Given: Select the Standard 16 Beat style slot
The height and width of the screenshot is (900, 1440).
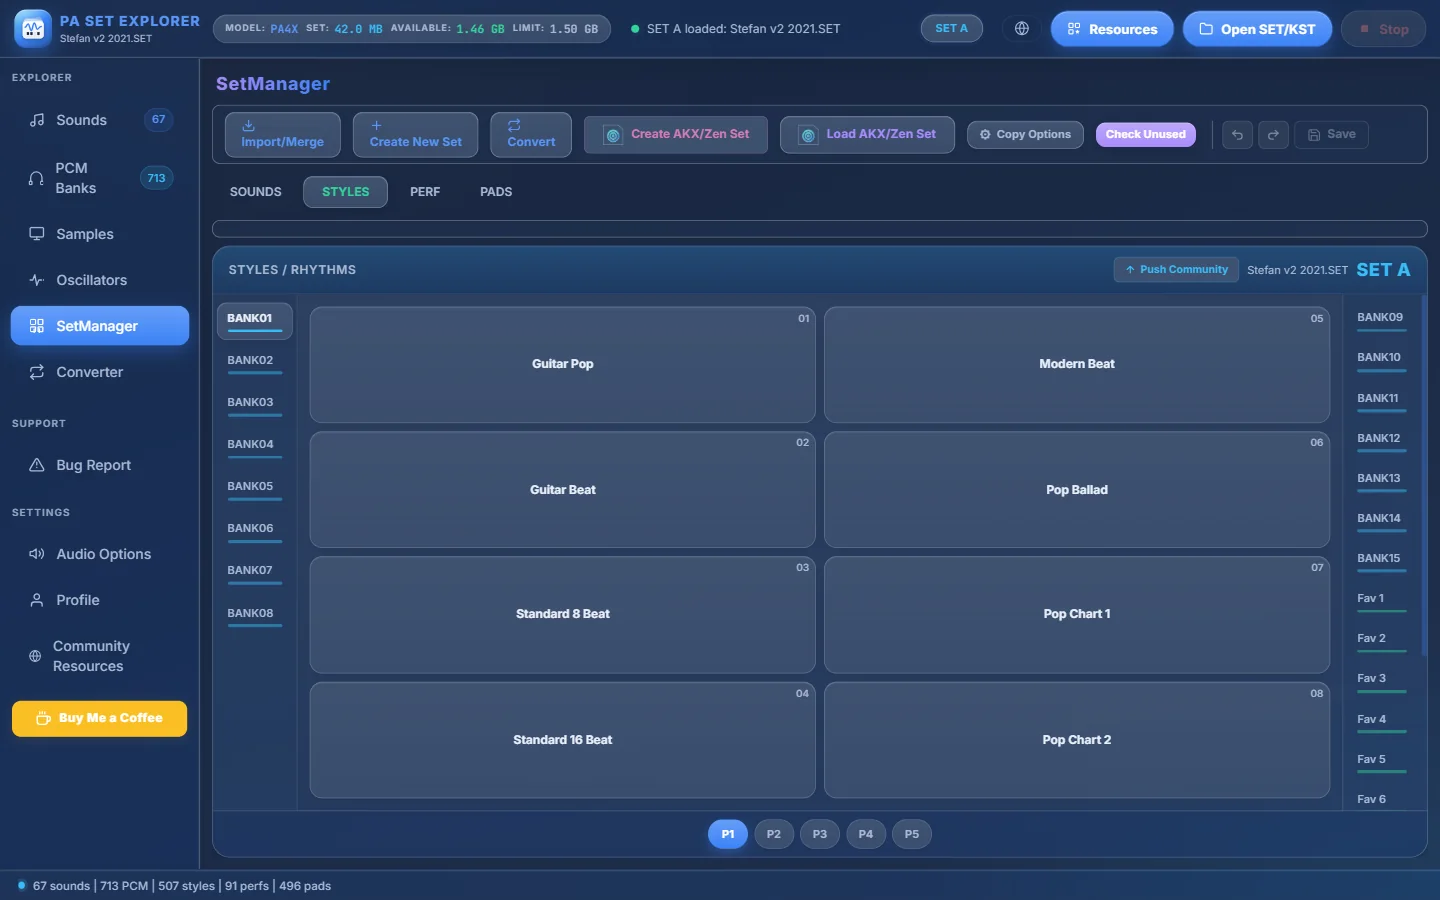Looking at the screenshot, I should pos(563,740).
